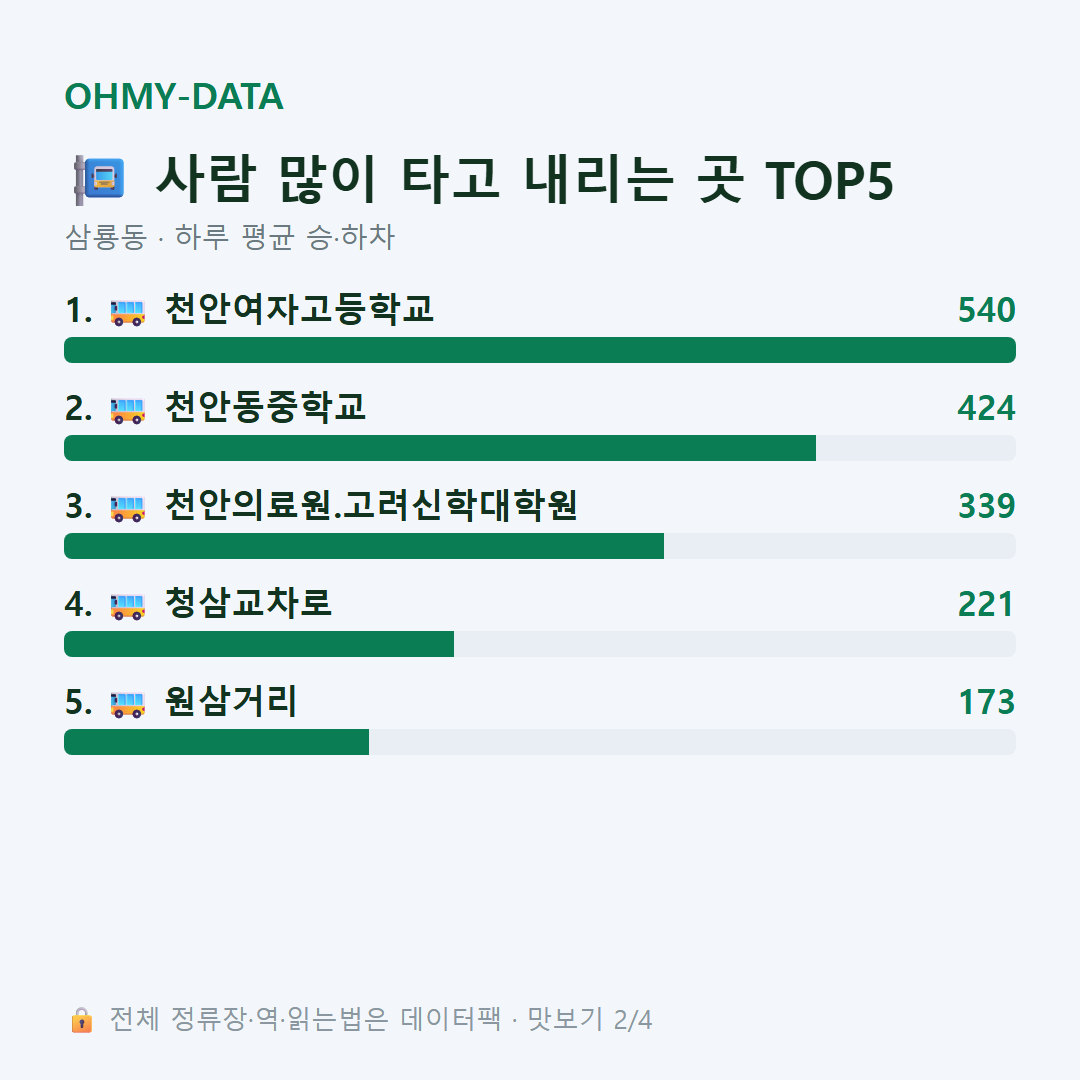
Task: Click bus icon next to 천안여자고등학교
Action: point(127,312)
